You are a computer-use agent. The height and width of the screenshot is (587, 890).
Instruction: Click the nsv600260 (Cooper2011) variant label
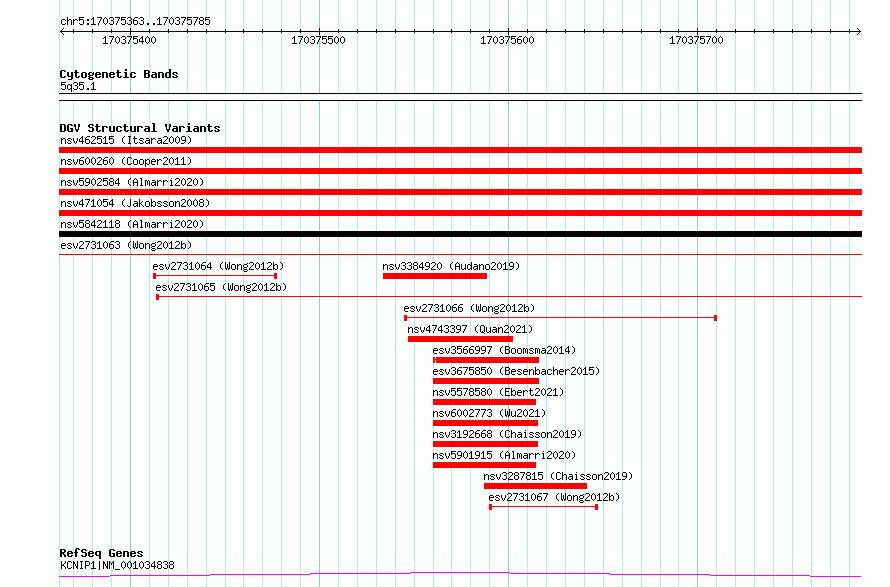point(126,161)
